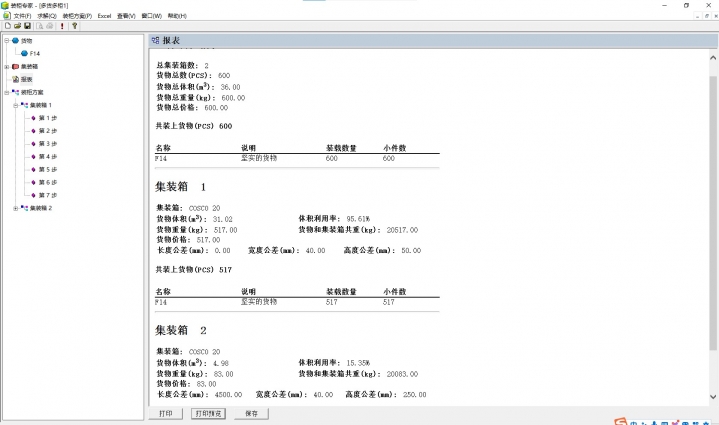This screenshot has height=425, width=719.
Task: Click the 打印预览 button
Action: pyautogui.click(x=209, y=412)
